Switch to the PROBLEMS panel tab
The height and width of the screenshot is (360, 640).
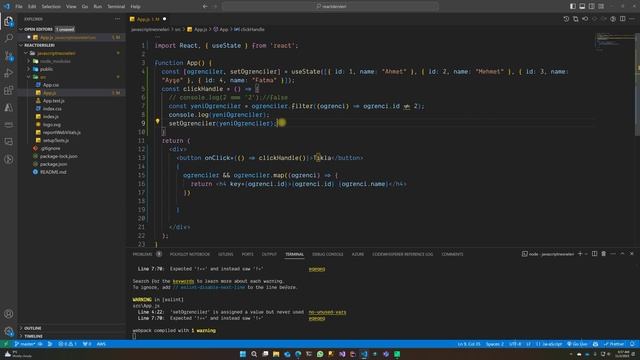(142, 254)
